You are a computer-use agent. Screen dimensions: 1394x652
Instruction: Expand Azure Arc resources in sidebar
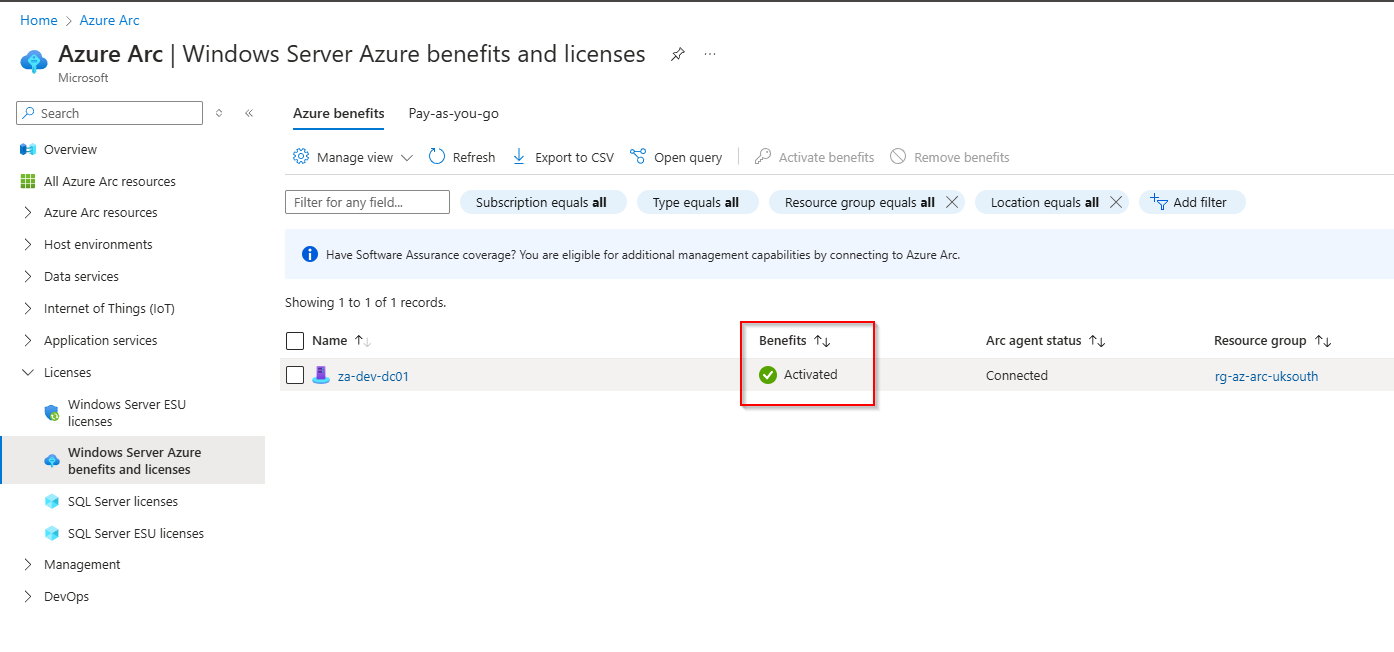28,213
